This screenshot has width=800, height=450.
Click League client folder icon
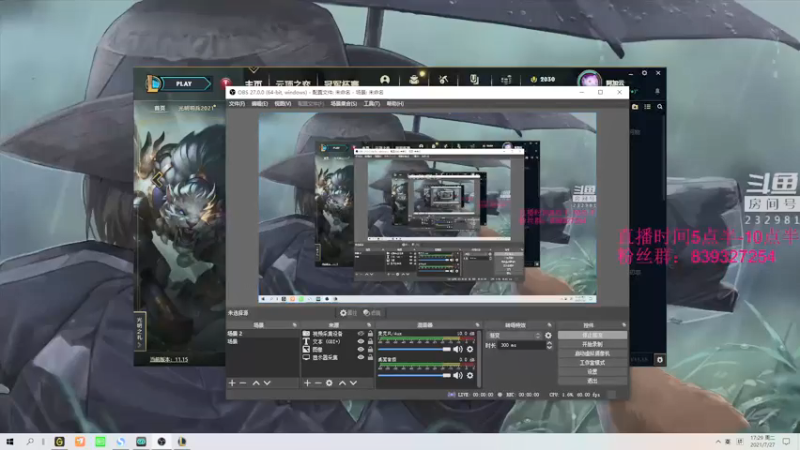tap(635, 107)
